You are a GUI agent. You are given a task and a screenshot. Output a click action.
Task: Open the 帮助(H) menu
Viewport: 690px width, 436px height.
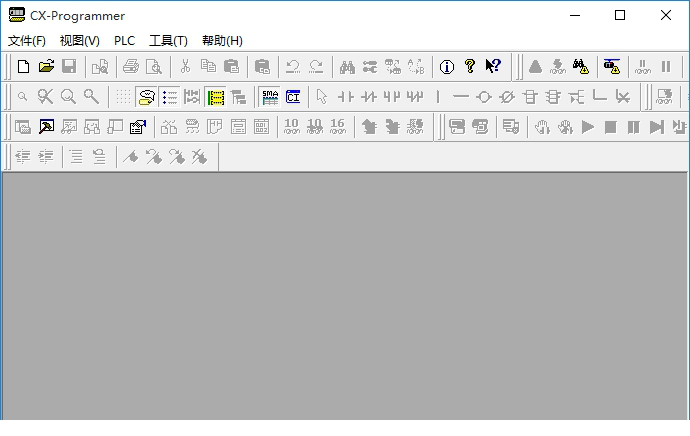222,41
